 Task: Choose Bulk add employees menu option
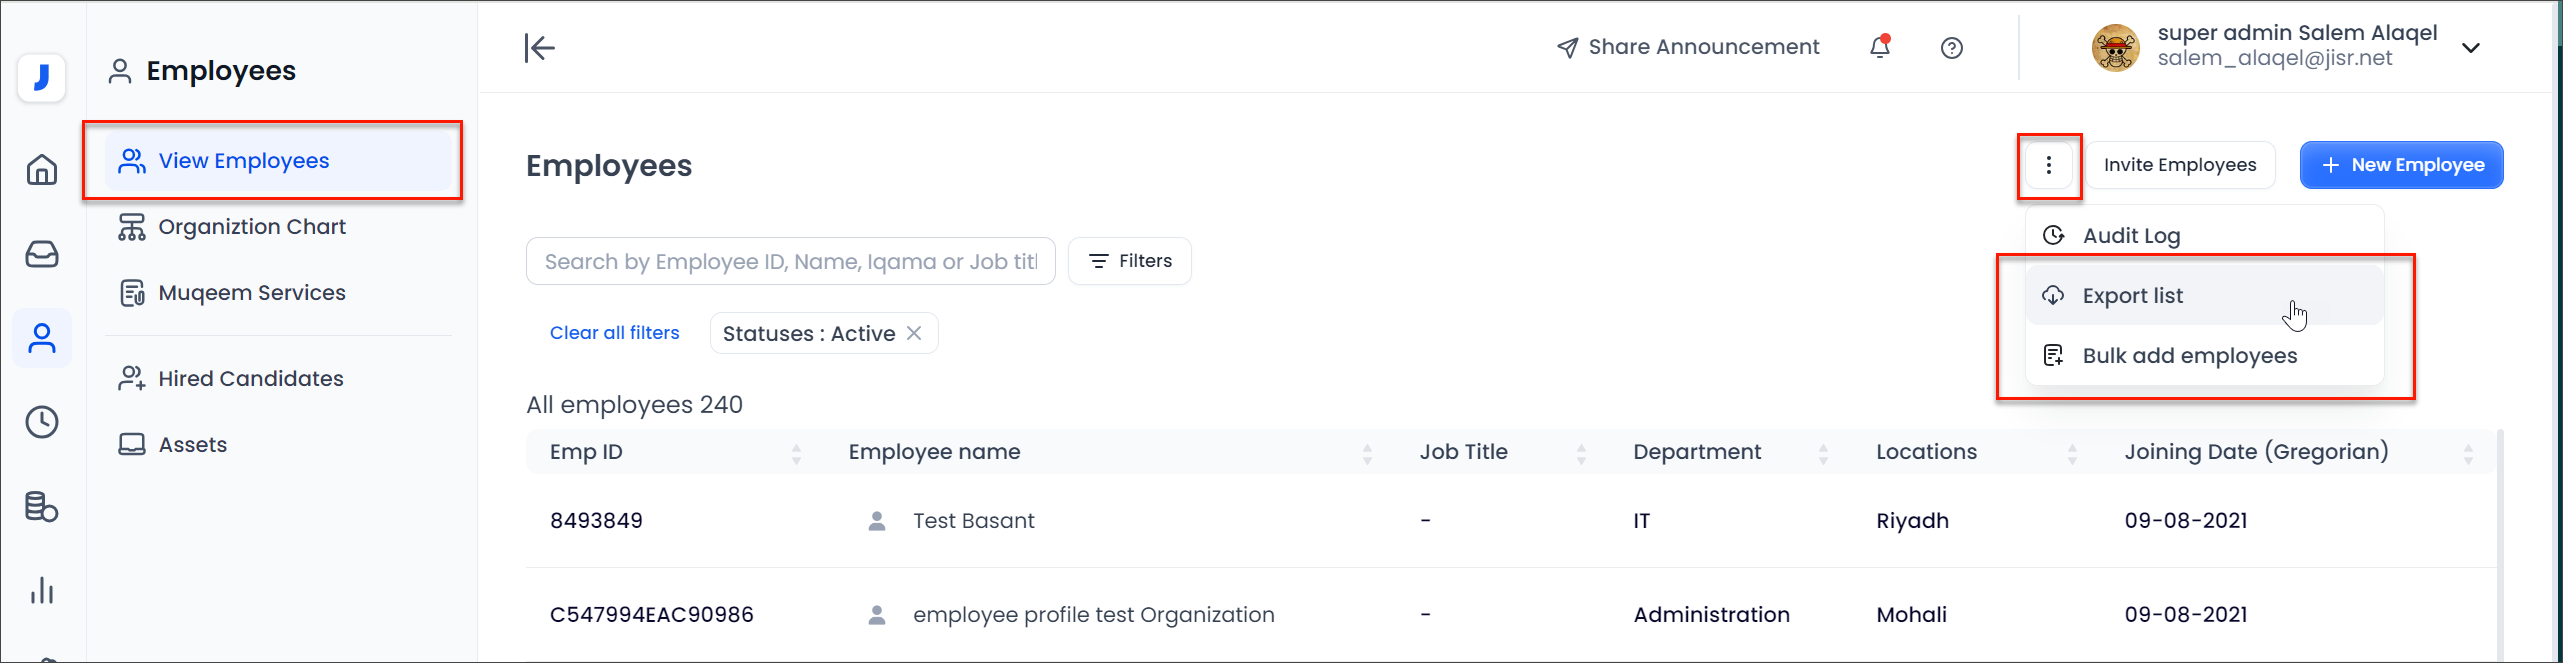[x=2189, y=356]
